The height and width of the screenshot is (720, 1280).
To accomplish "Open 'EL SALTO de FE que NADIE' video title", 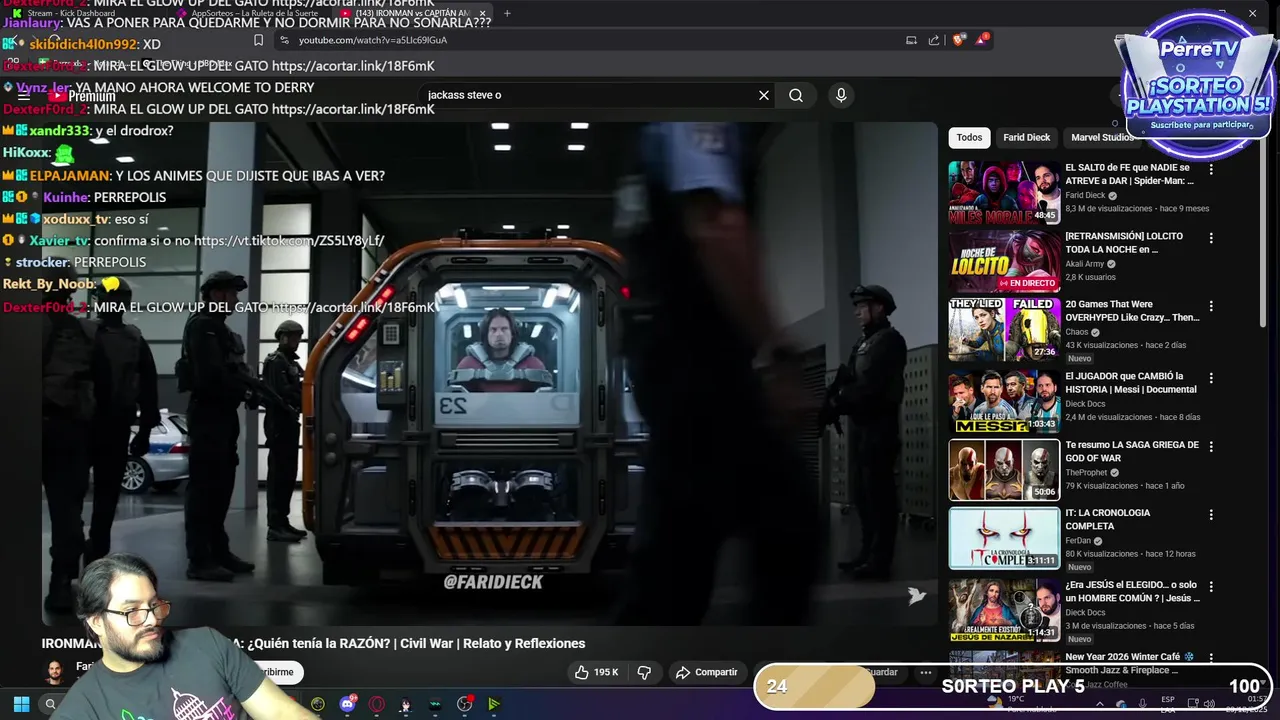I will coord(1129,174).
